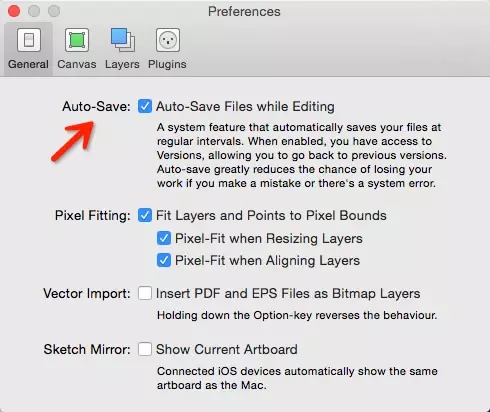Disable Auto-Save Files while Editing checkbox

coord(145,106)
